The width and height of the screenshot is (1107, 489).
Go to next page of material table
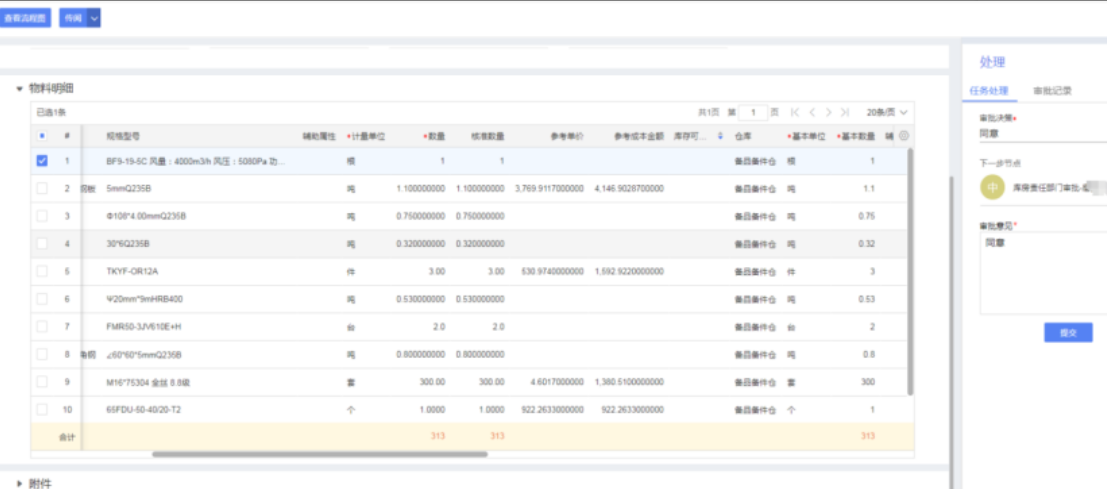tap(829, 113)
